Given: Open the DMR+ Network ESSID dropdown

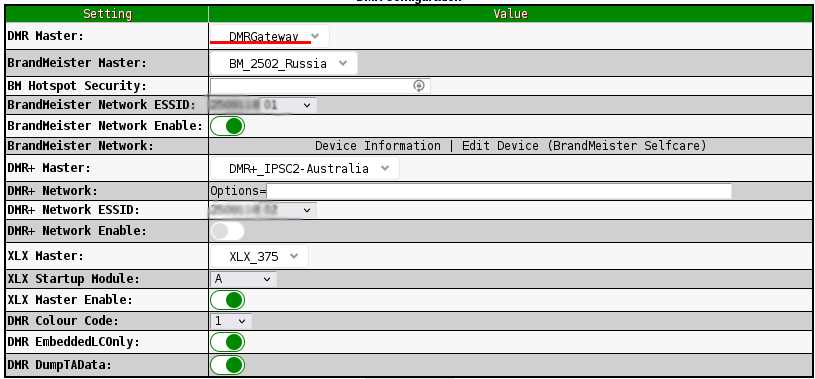Looking at the screenshot, I should click(x=263, y=210).
